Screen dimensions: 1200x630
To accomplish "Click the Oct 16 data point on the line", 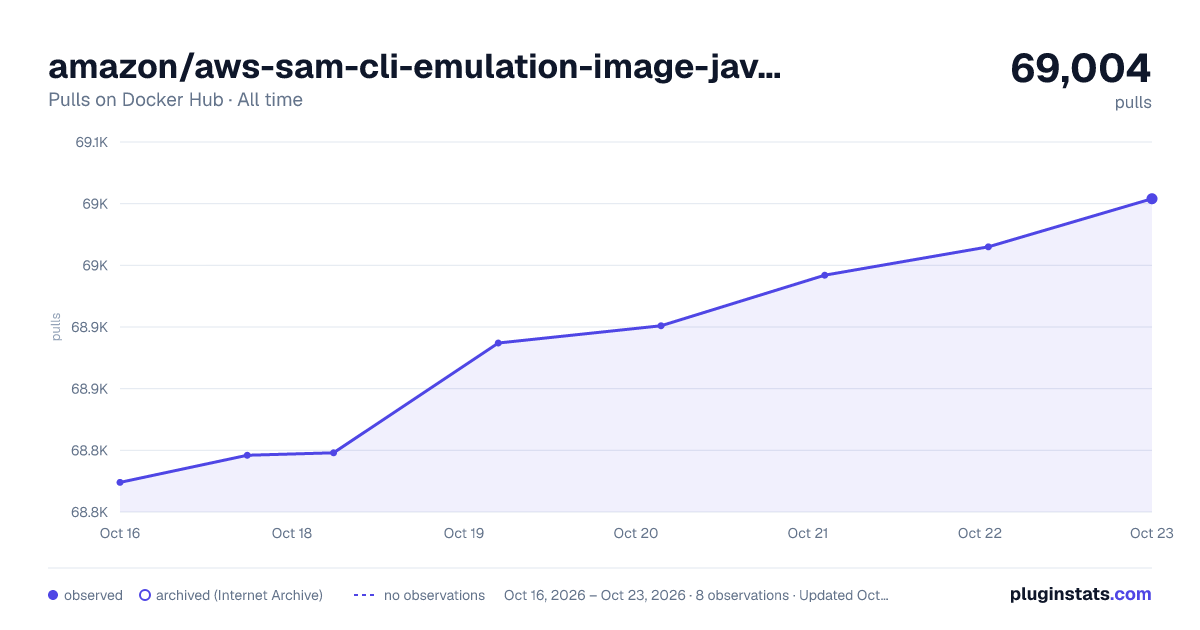I will coord(120,482).
